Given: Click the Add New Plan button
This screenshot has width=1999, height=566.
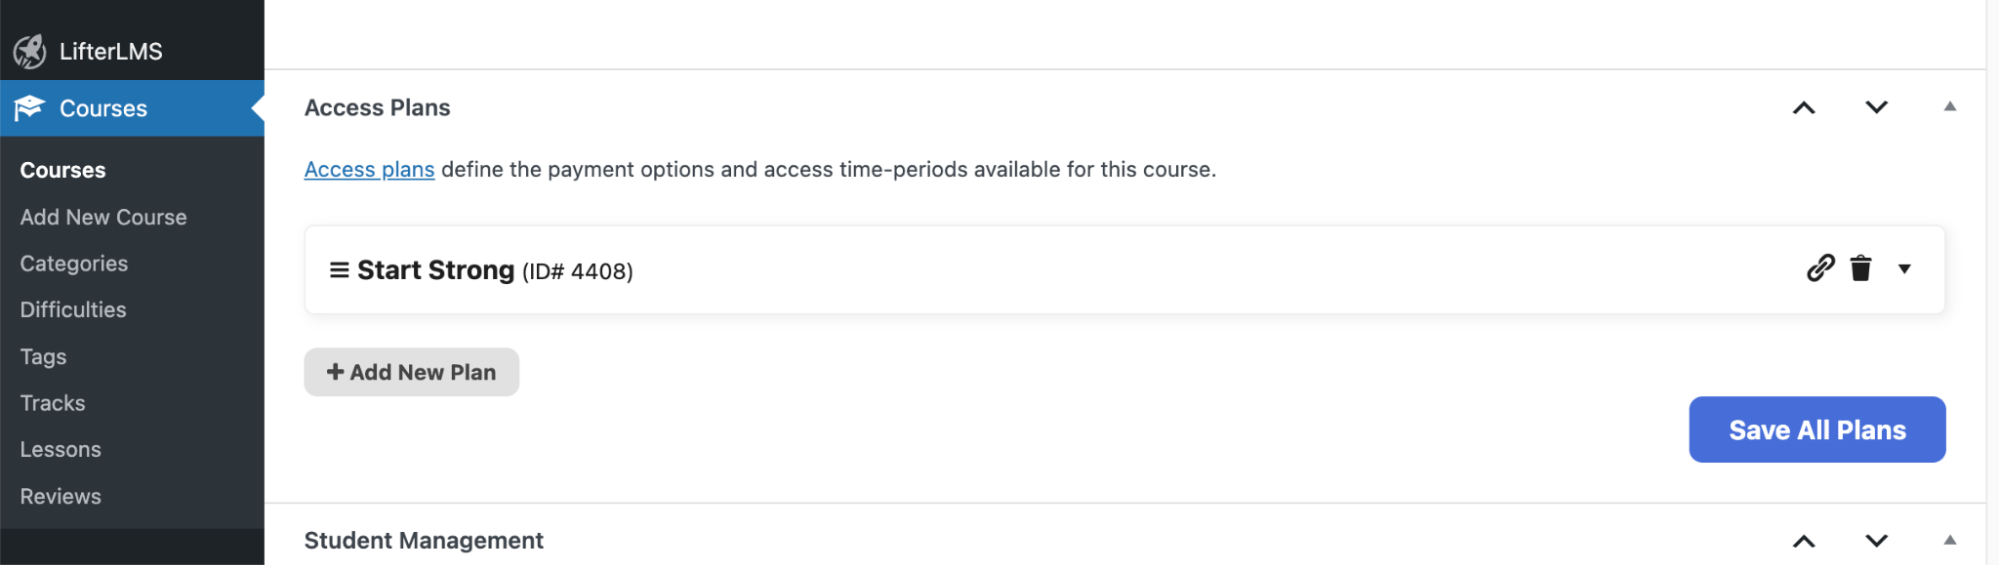Looking at the screenshot, I should coord(411,372).
